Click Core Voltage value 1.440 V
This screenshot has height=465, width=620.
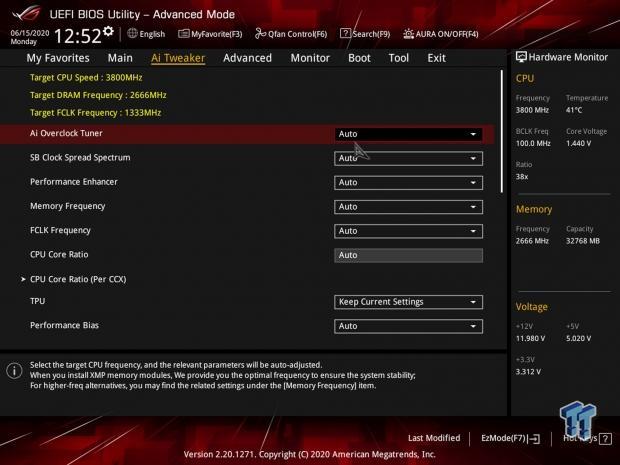pyautogui.click(x=578, y=144)
